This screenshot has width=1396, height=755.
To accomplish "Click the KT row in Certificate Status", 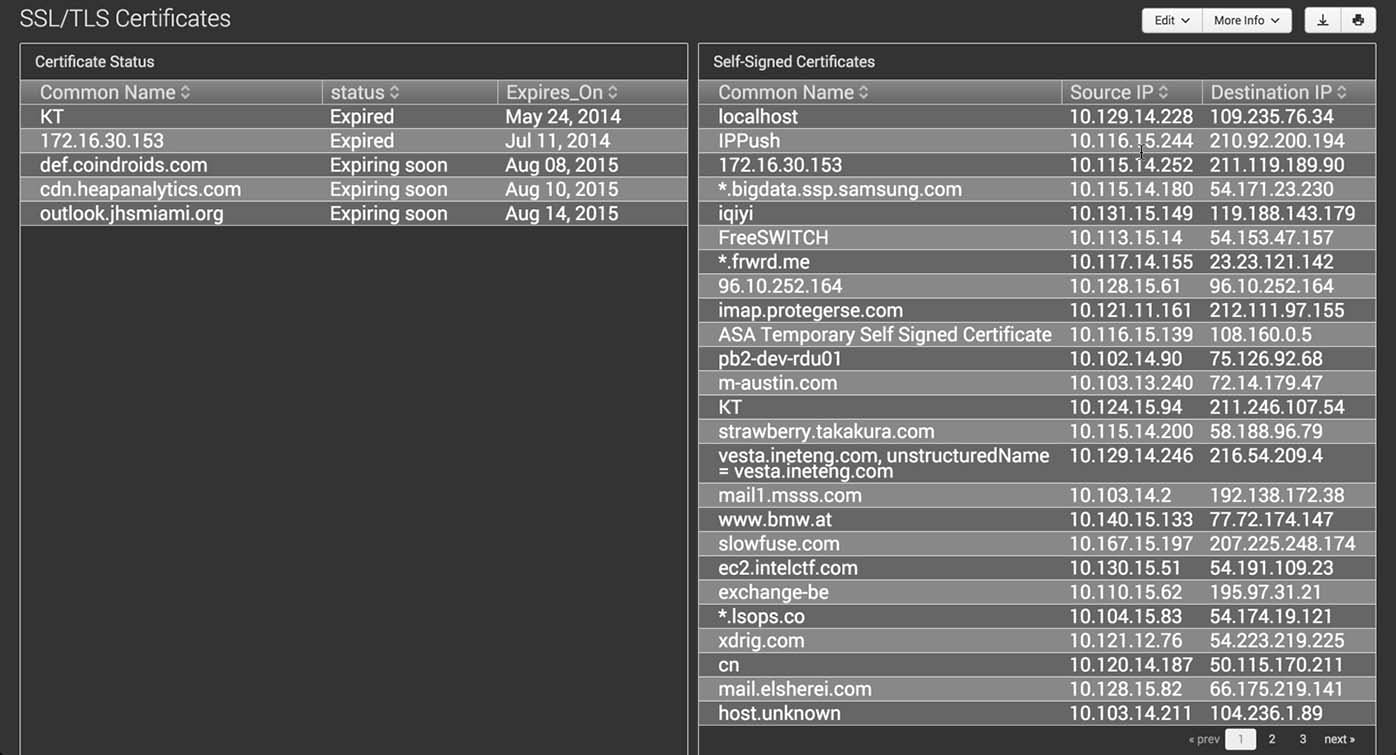I will pos(354,117).
